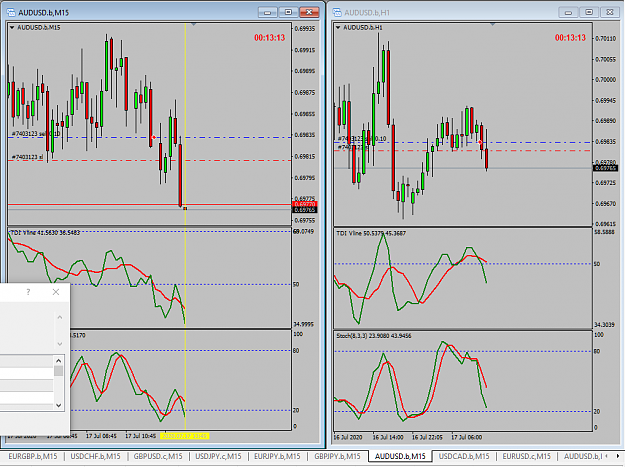Screen dimensions: 625x467
Task: Open the AUDUSD.b,M15 one-click trading triangle
Action: (x=12, y=27)
